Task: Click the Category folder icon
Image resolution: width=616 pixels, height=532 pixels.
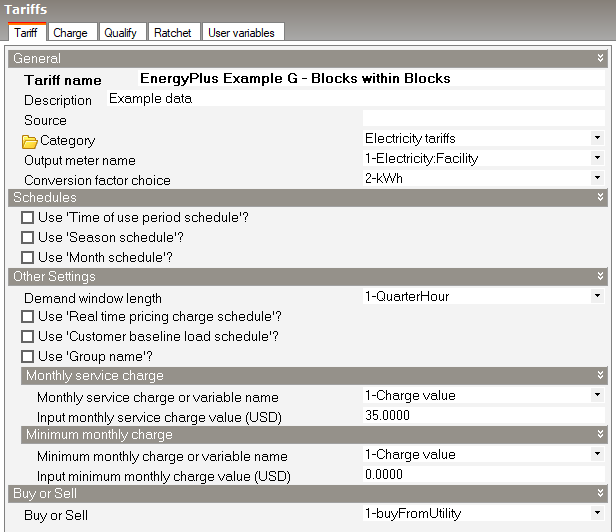Action: (30, 141)
